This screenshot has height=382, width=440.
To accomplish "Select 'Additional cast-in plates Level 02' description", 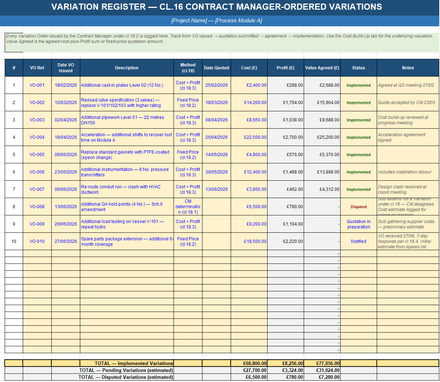I will click(x=127, y=85).
